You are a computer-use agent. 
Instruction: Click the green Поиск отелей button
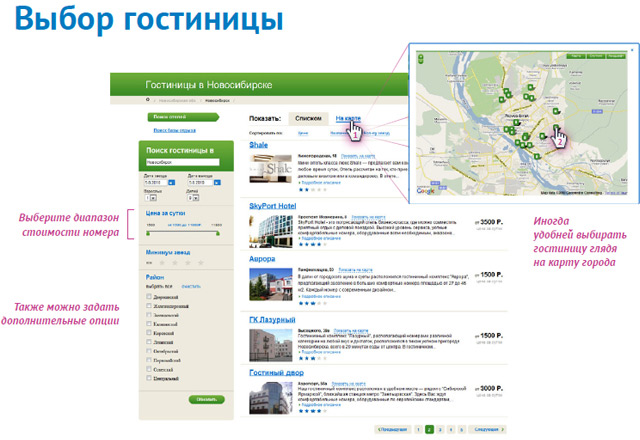(183, 117)
